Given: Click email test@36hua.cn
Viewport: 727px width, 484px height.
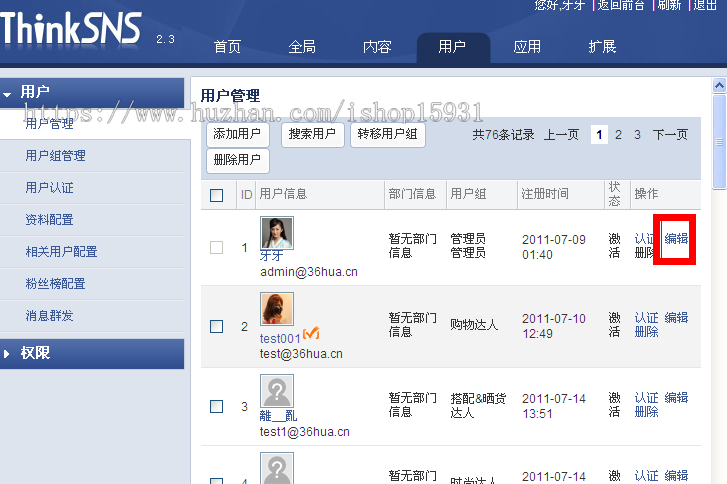Looking at the screenshot, I should coord(301,354).
